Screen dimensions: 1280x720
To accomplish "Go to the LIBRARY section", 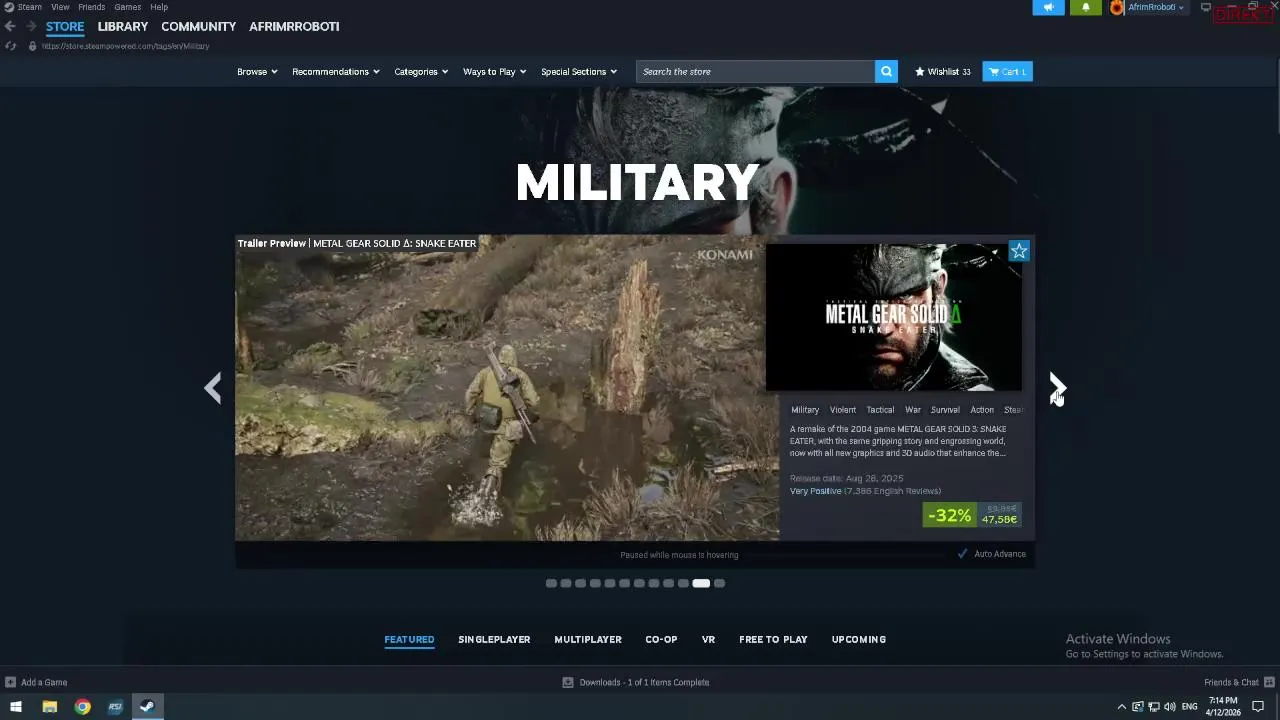I will point(123,26).
